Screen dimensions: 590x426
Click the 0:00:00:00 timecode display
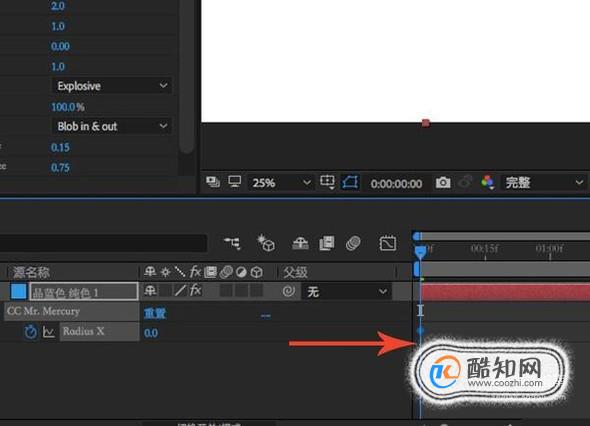pos(396,184)
